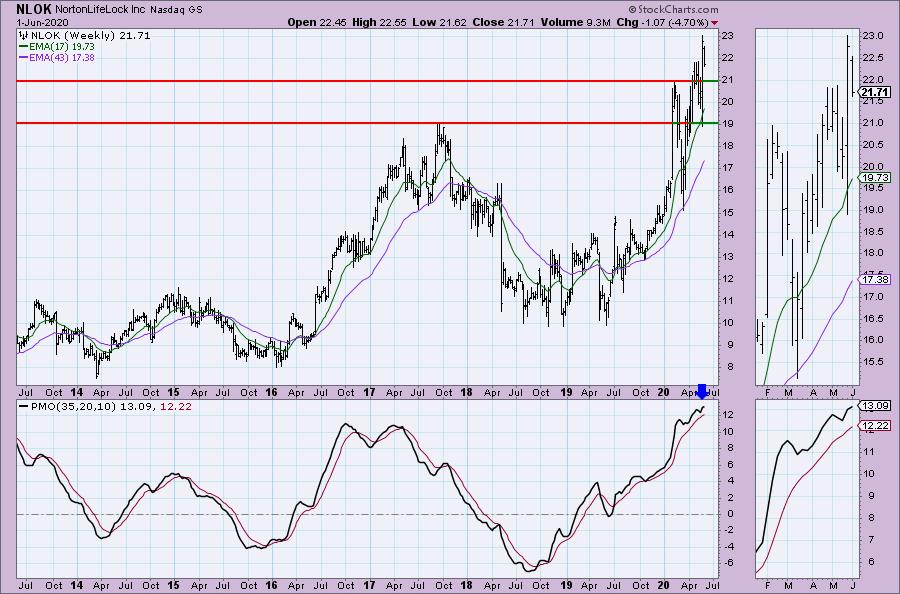Screen dimensions: 900x594
Task: Click the -6 label on the PMO axis
Action: [727, 562]
